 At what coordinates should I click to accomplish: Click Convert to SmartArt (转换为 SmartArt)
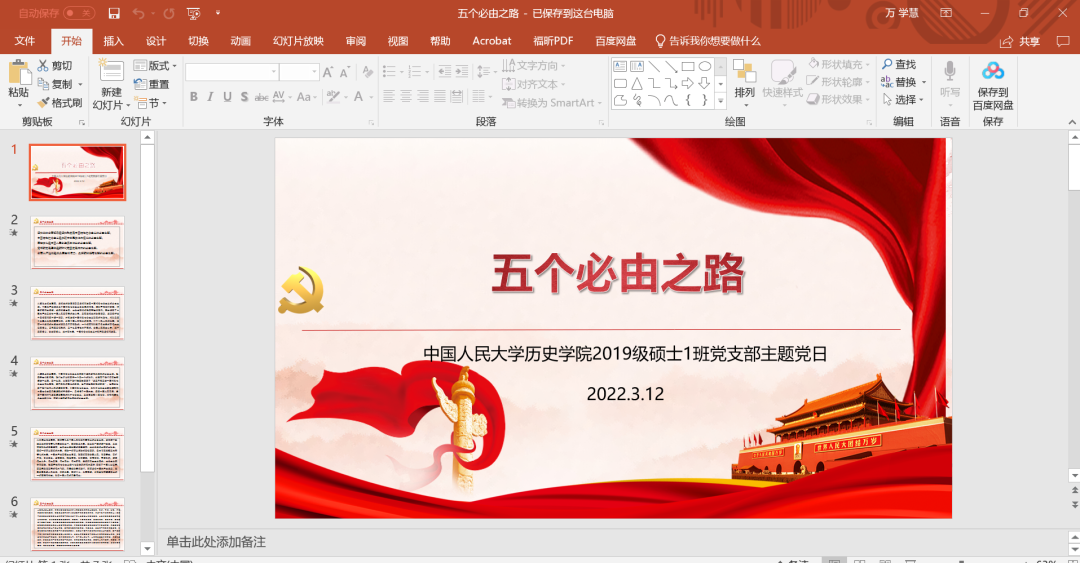coord(552,103)
